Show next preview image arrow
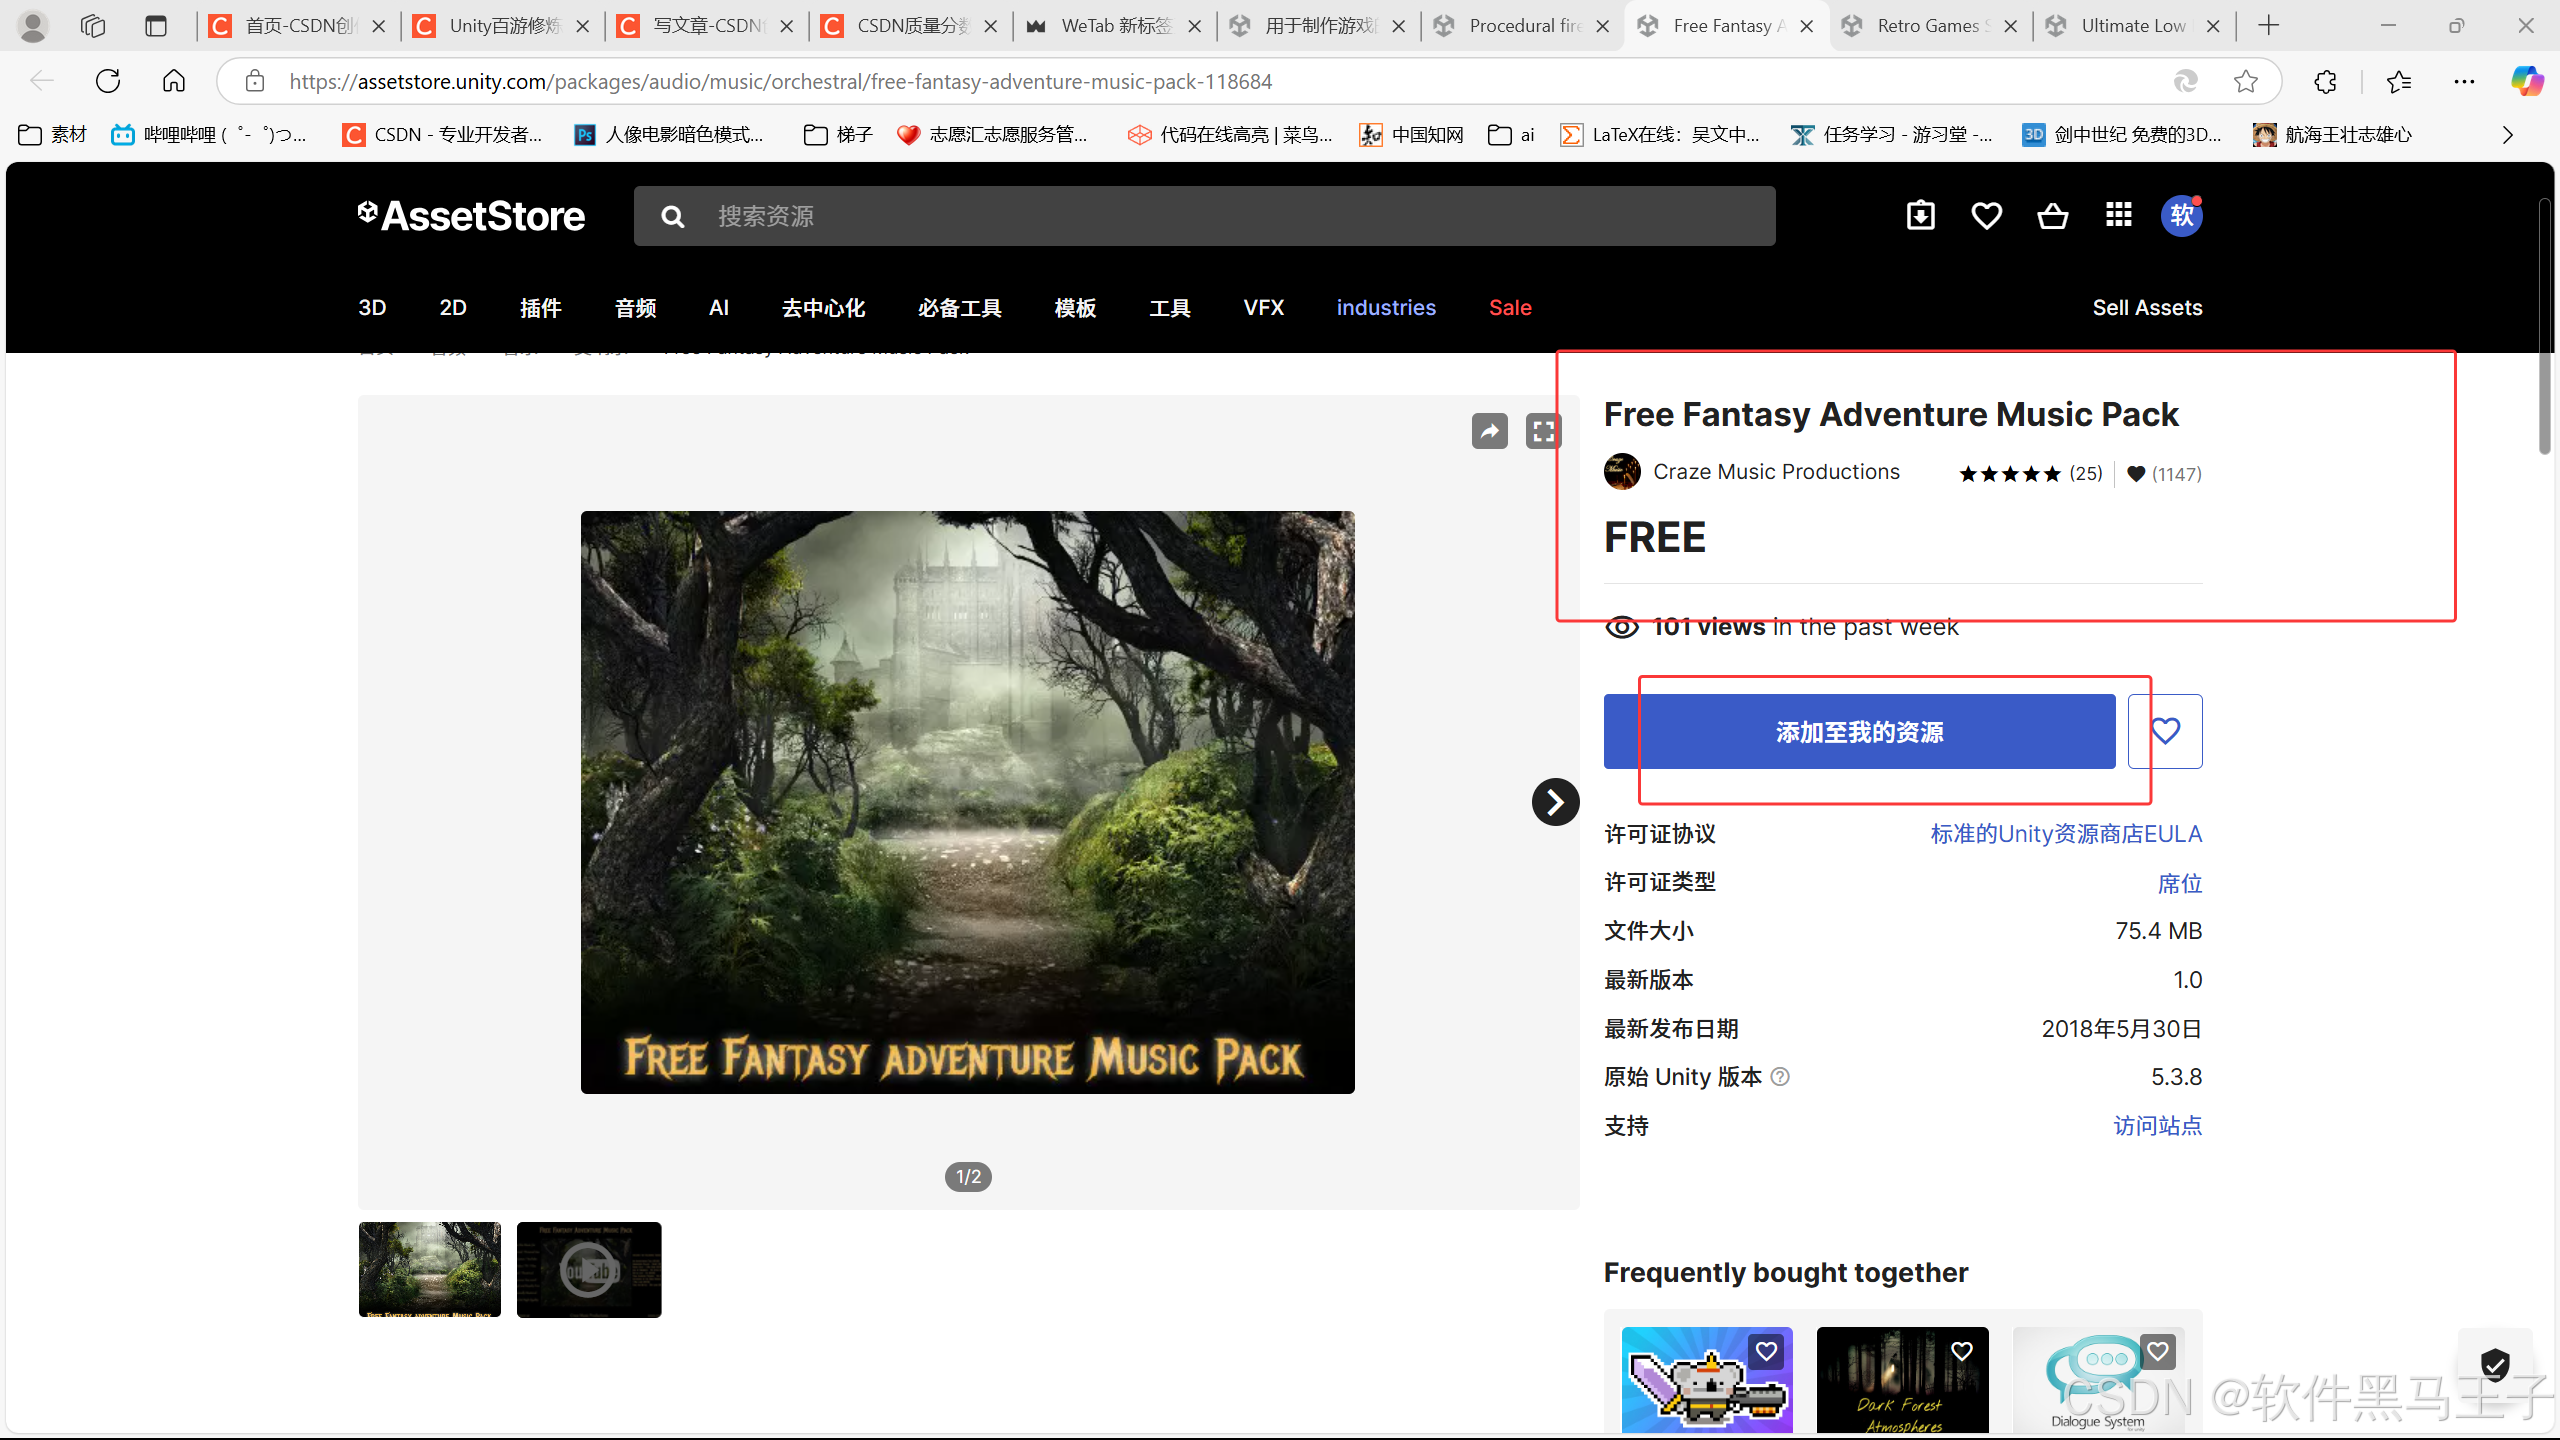 pos(1555,802)
